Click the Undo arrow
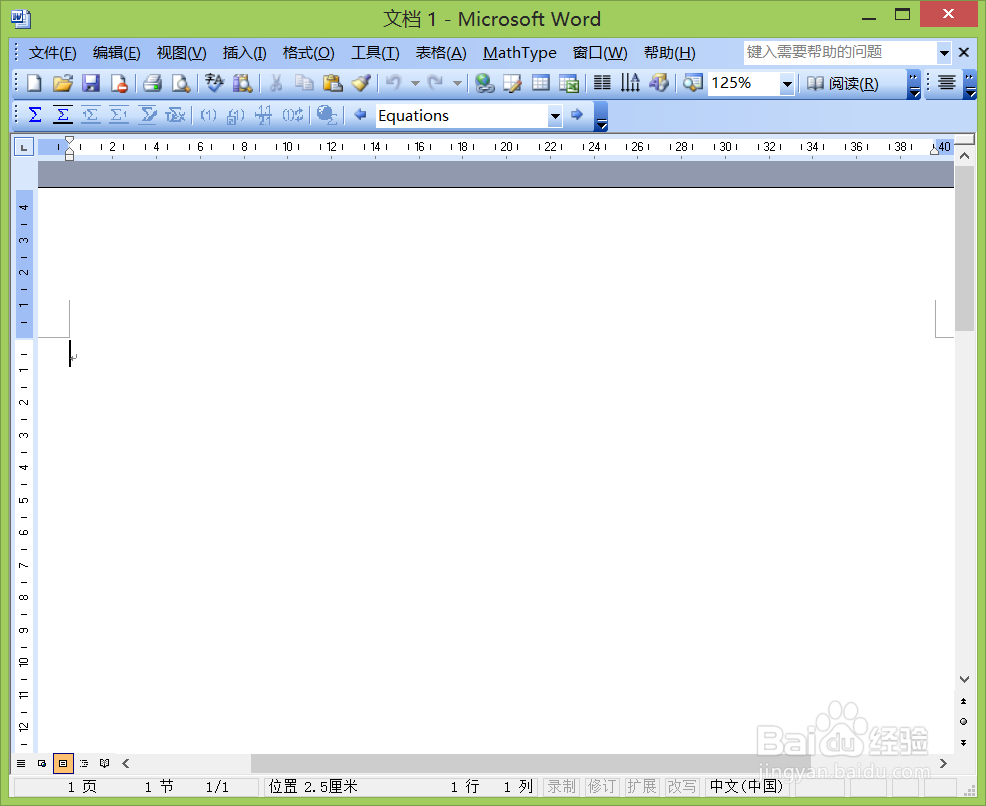The image size is (986, 806). point(394,83)
